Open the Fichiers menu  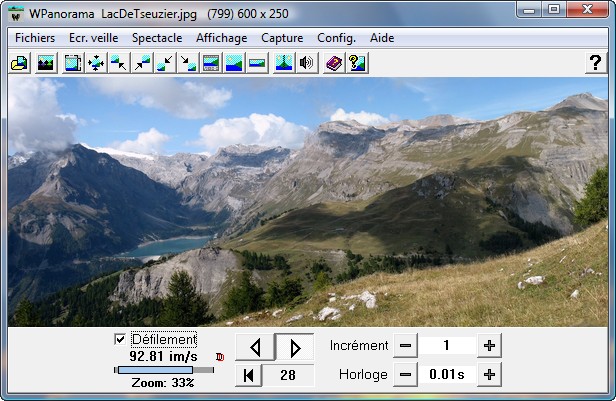35,37
